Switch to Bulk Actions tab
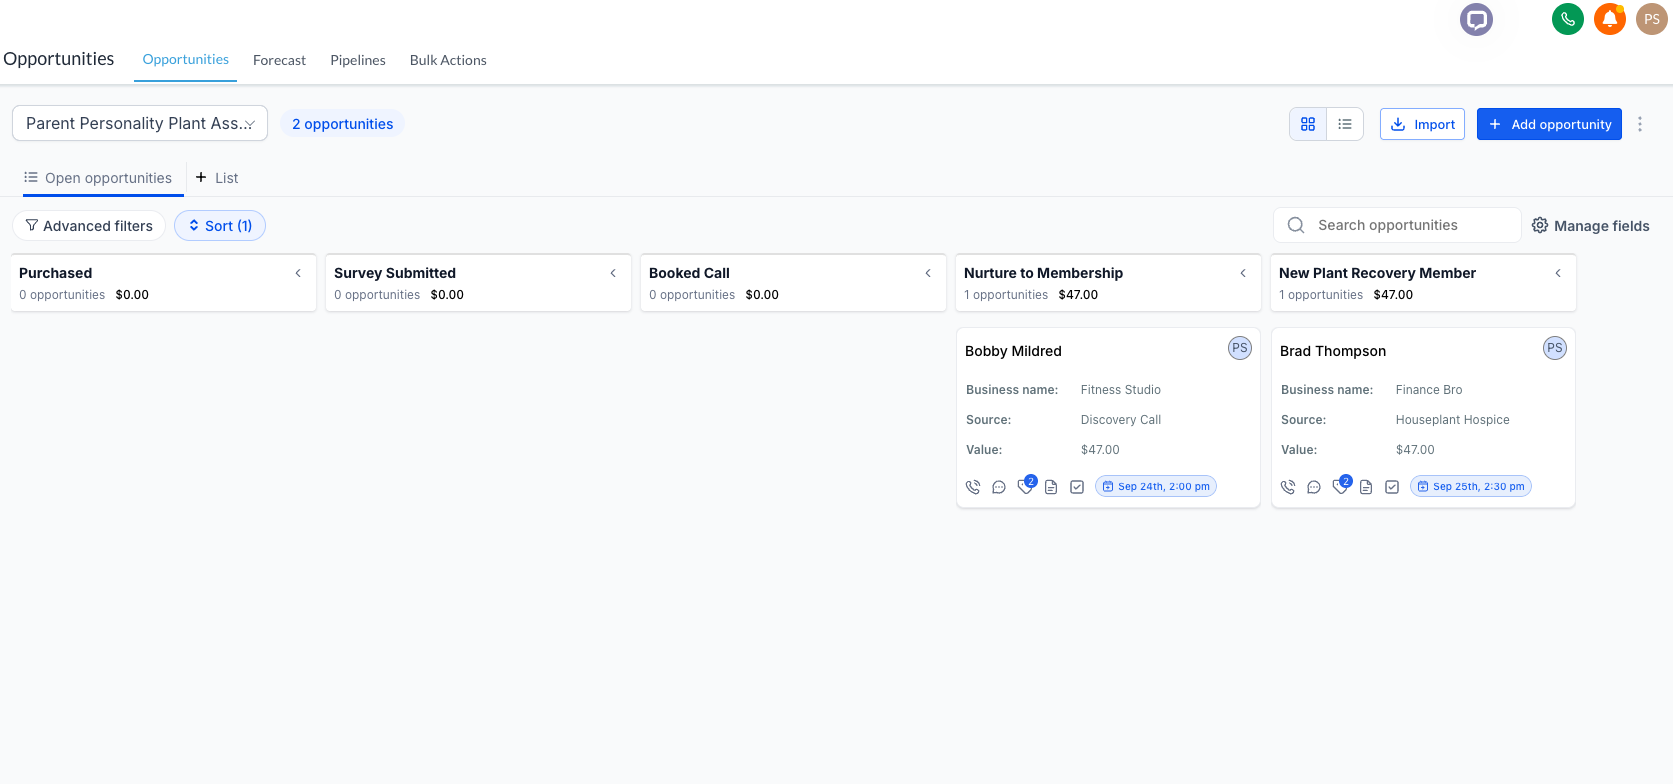The image size is (1673, 784). 448,60
